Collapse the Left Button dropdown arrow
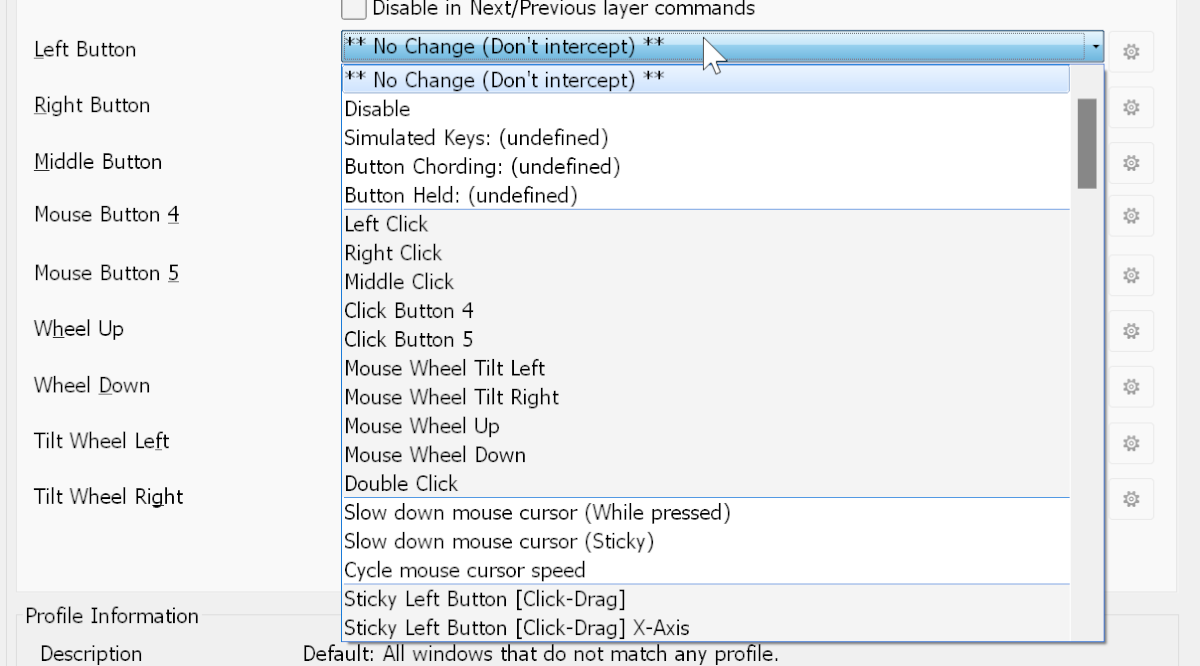The height and width of the screenshot is (666, 1200). point(1095,47)
